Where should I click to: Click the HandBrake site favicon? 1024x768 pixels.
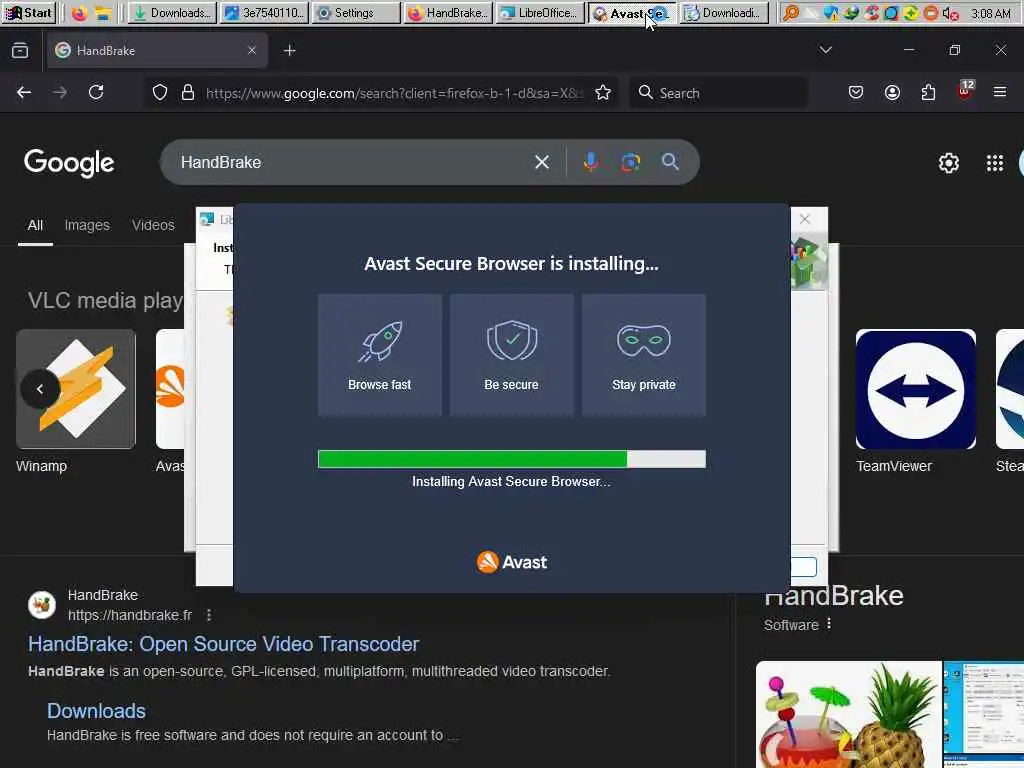(42, 605)
